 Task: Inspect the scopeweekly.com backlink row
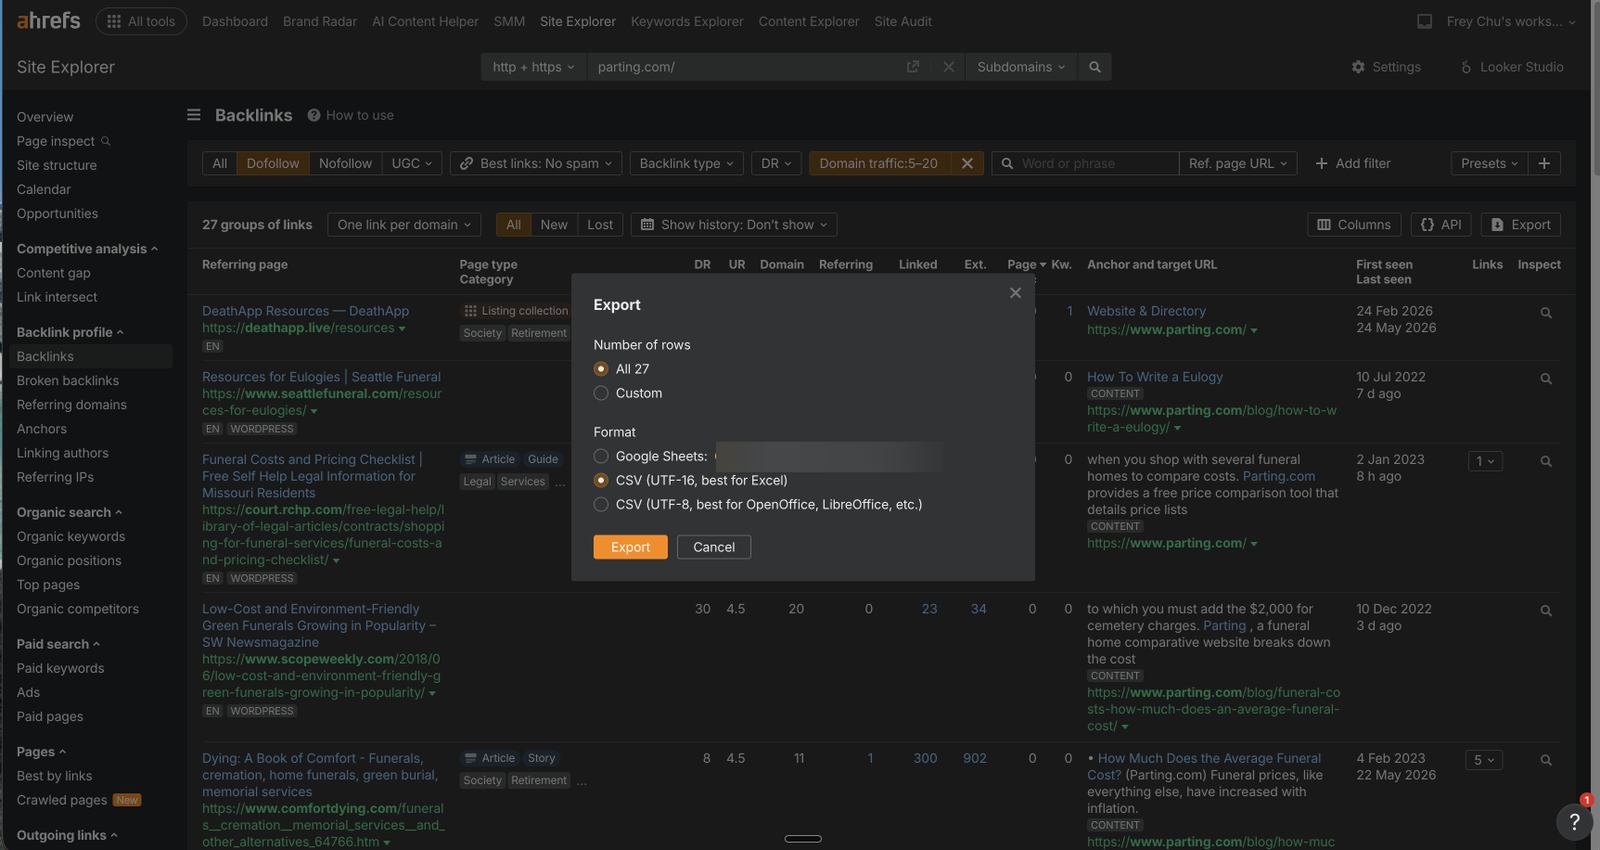[1546, 611]
